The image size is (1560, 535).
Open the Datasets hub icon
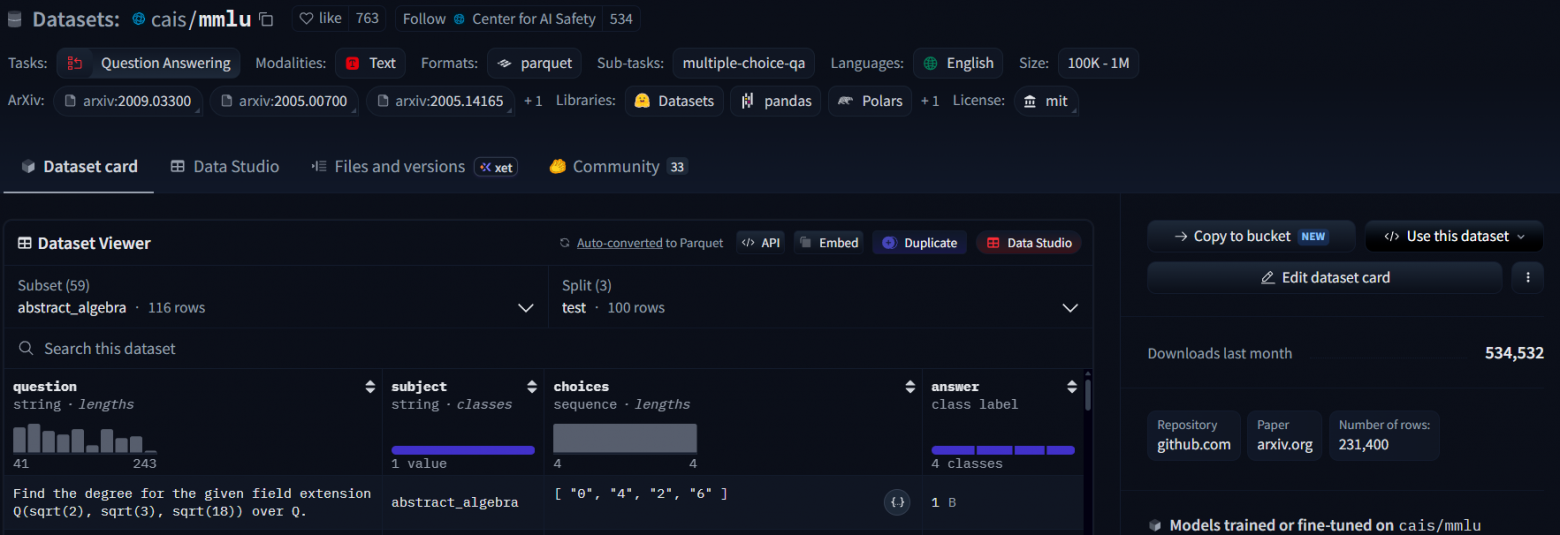coord(14,19)
